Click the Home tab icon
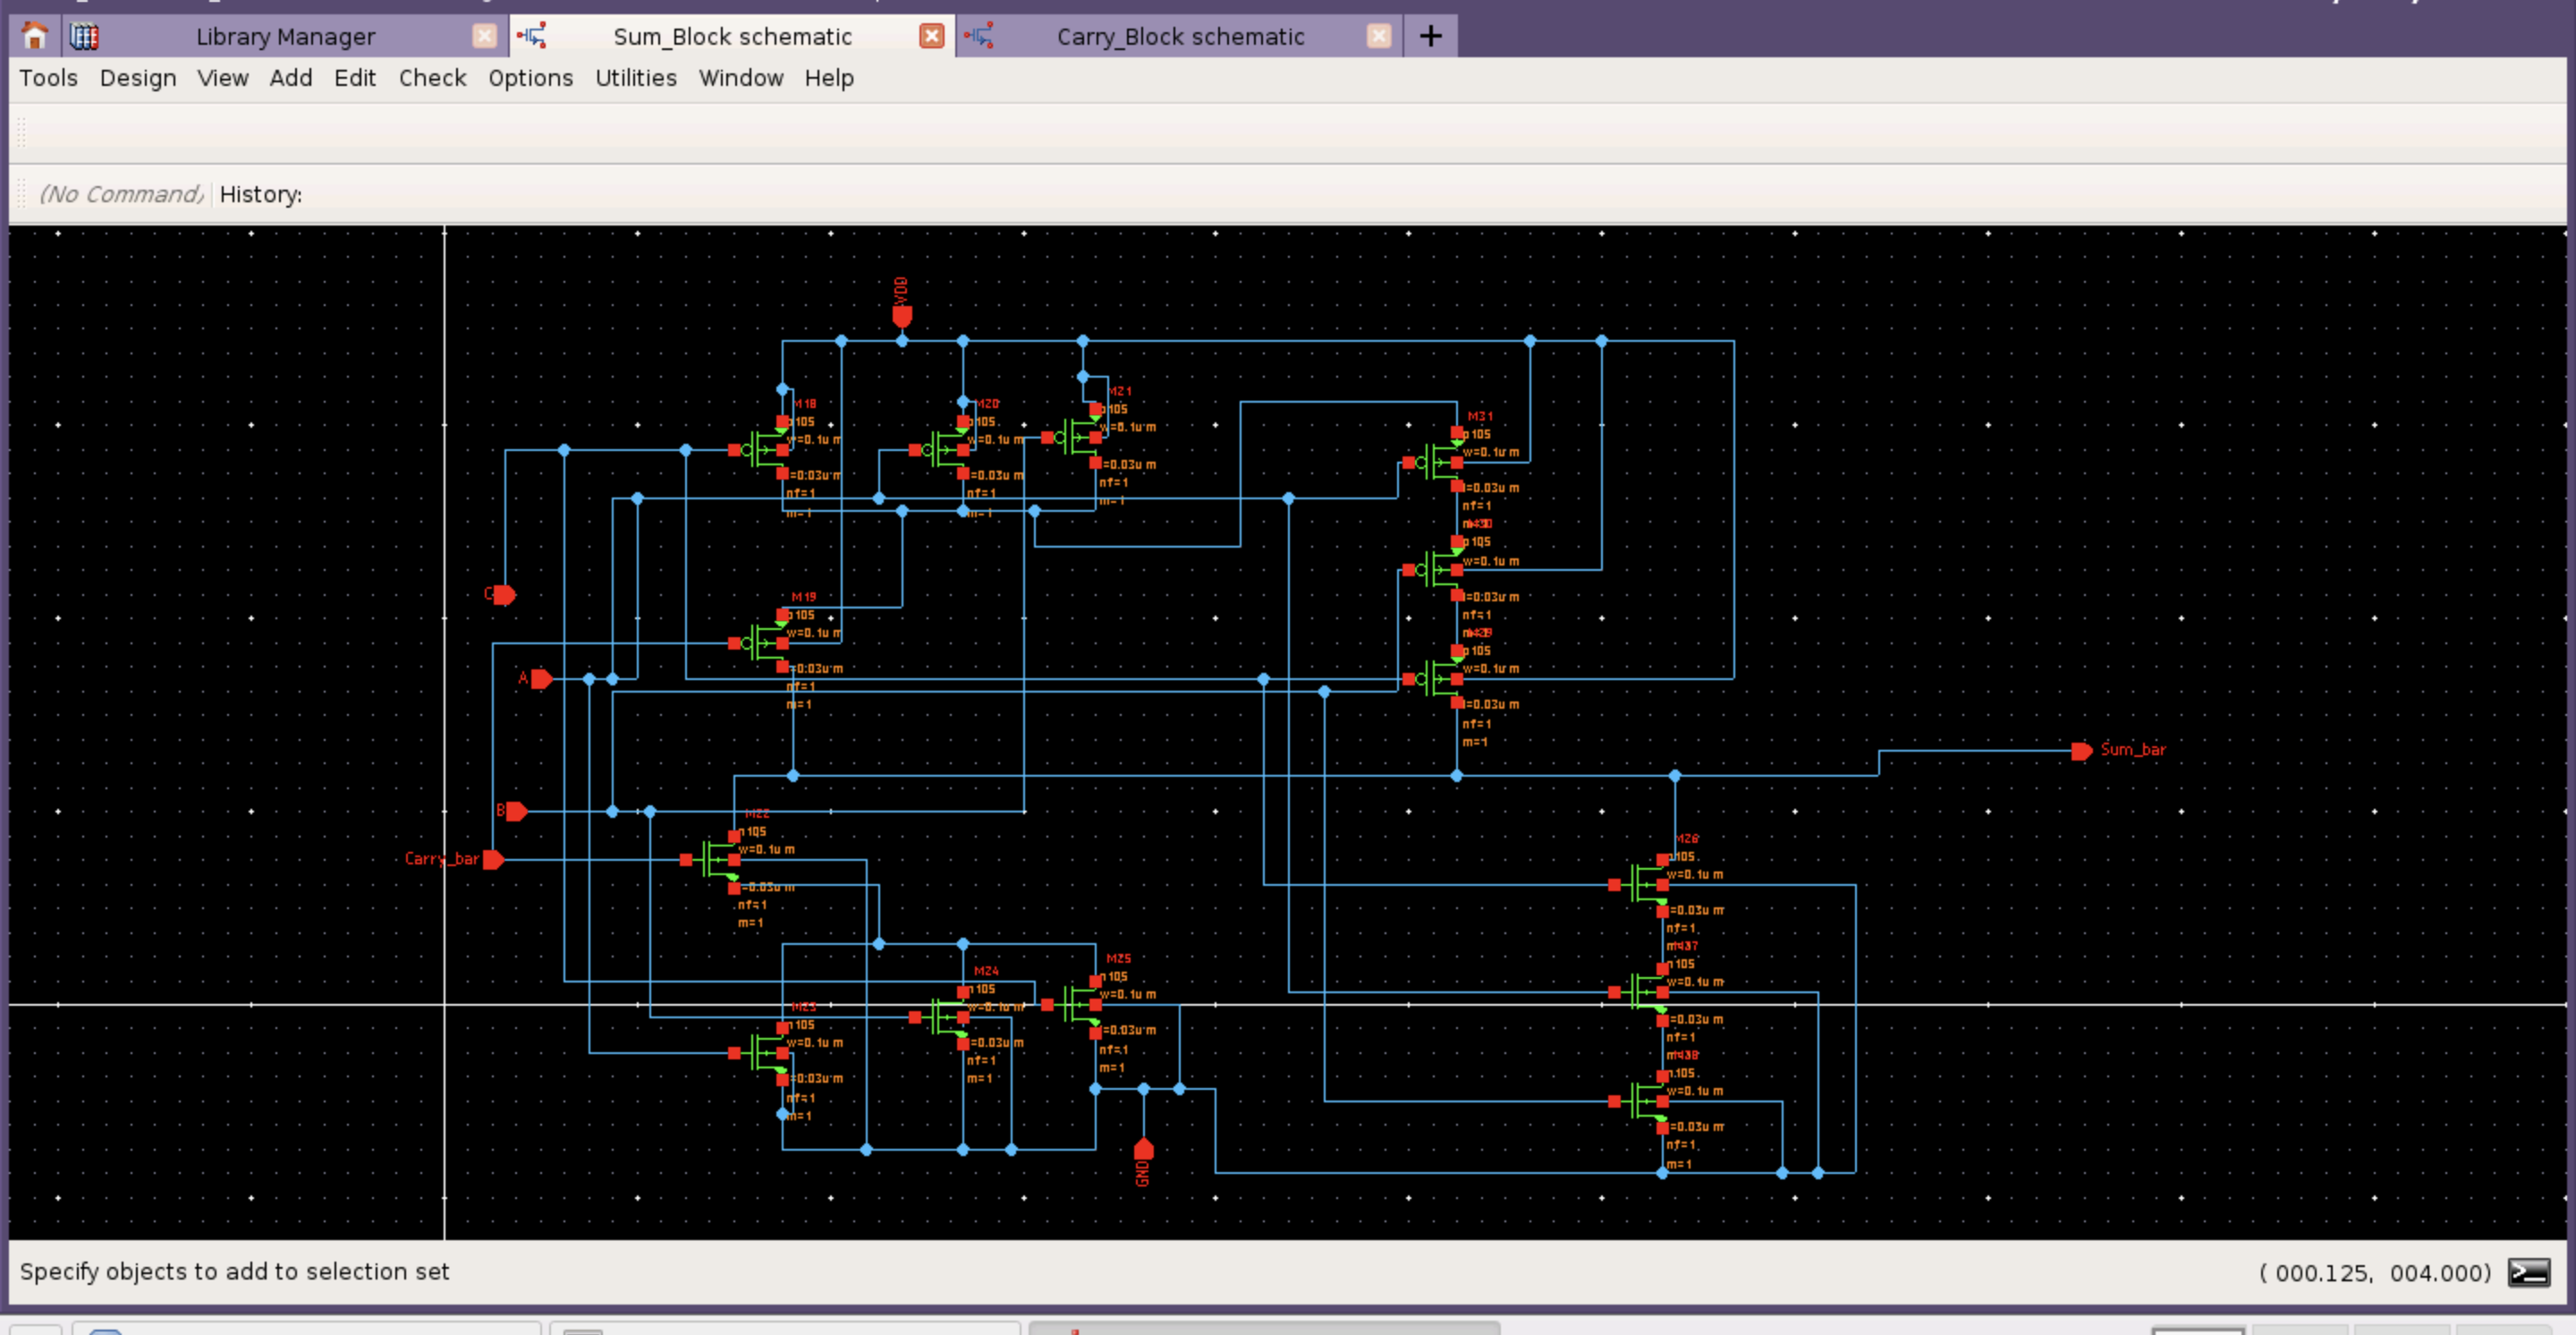Viewport: 2576px width, 1335px height. tap(35, 36)
